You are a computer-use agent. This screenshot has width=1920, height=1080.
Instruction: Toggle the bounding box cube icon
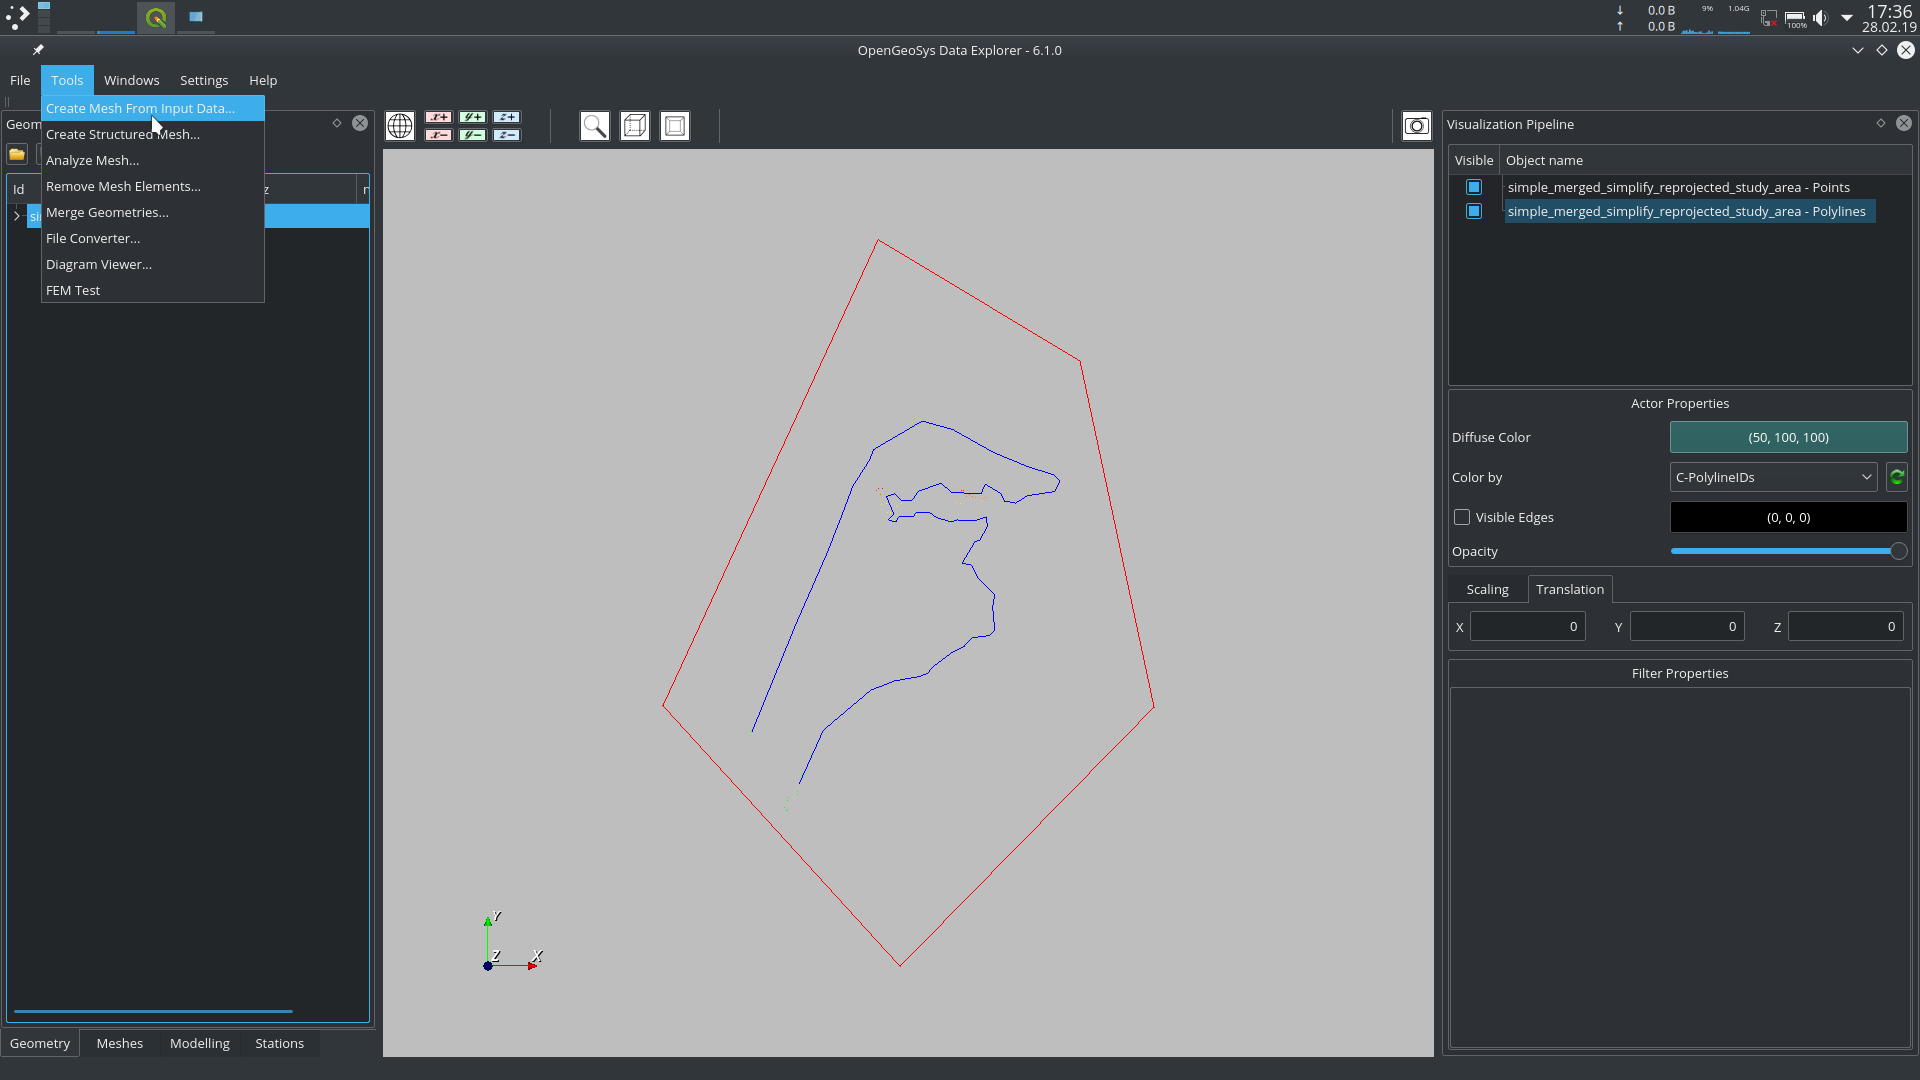635,126
